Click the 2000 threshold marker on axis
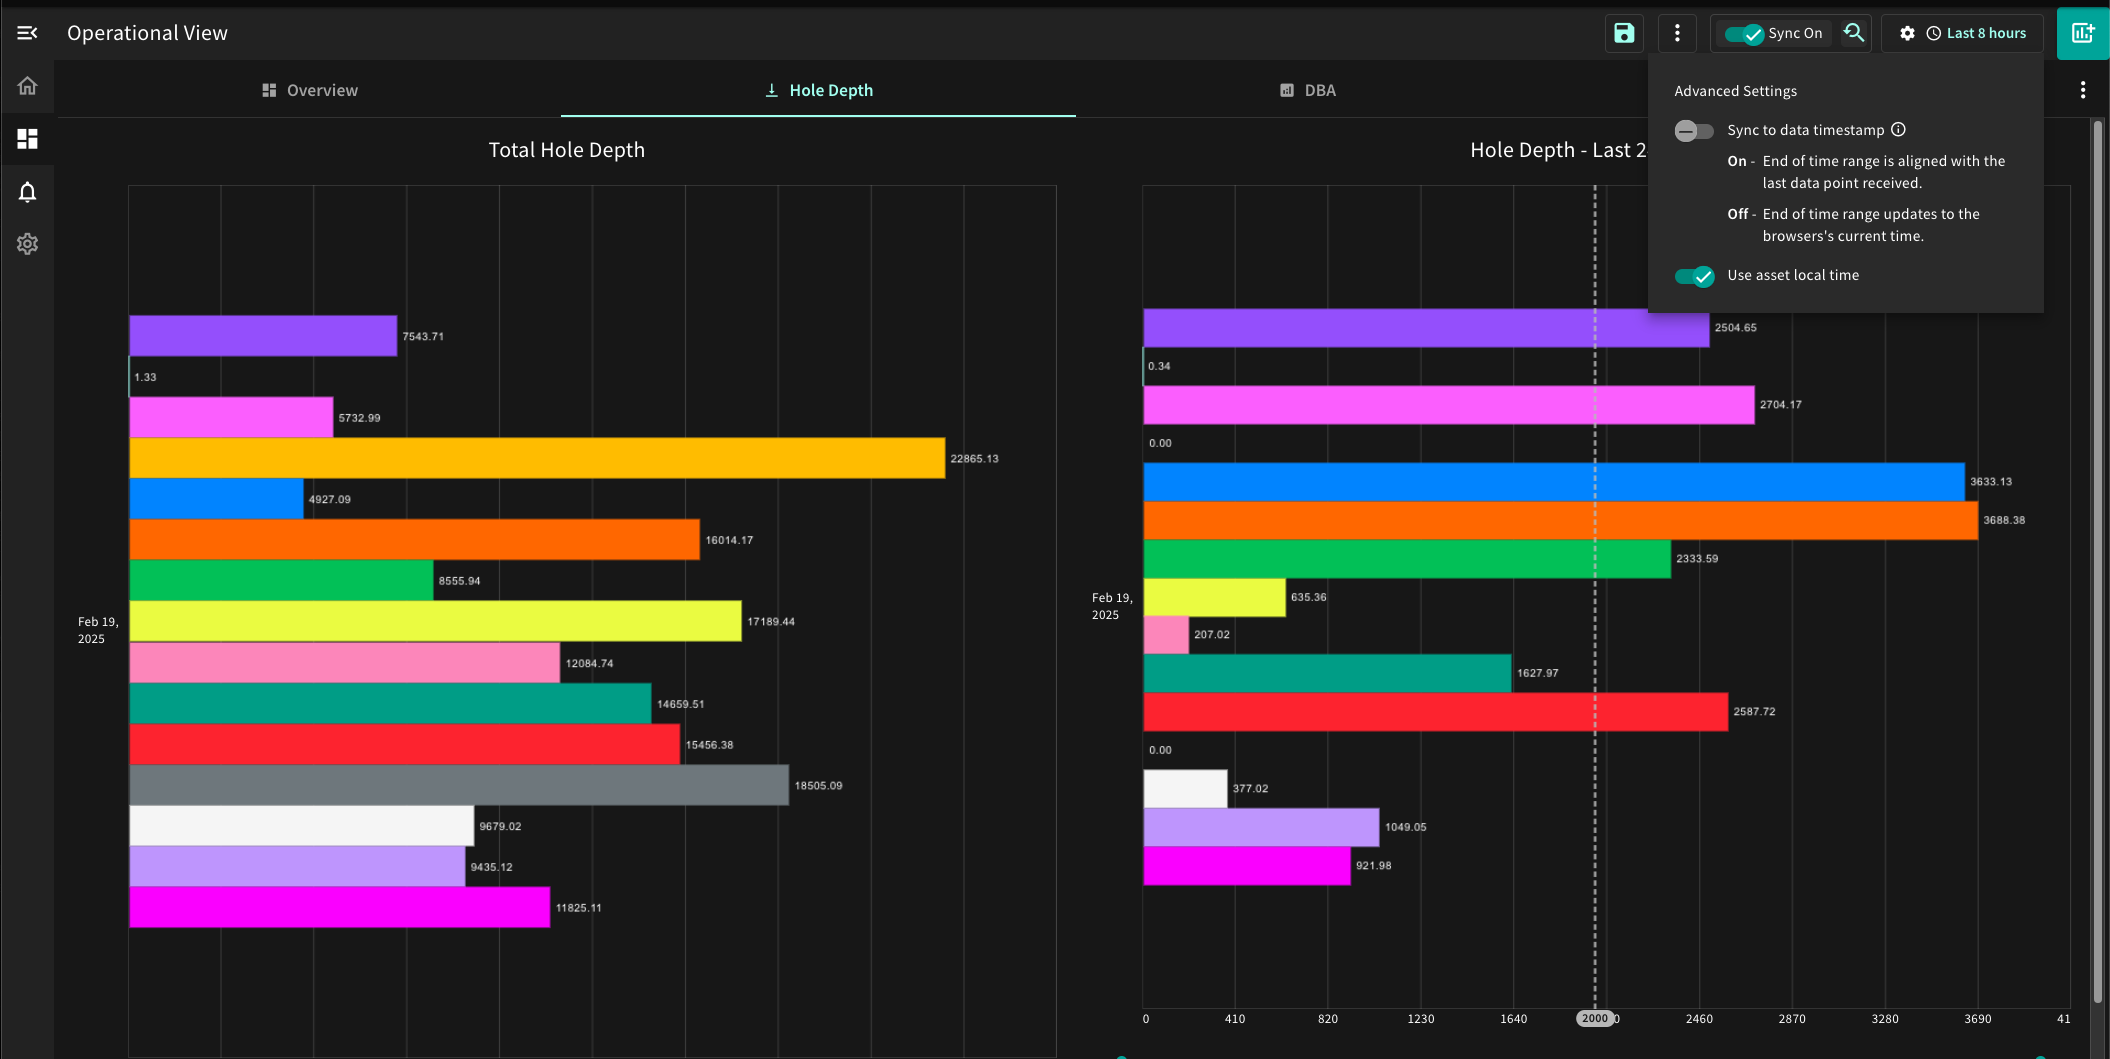This screenshot has height=1059, width=2110. pos(1595,1019)
